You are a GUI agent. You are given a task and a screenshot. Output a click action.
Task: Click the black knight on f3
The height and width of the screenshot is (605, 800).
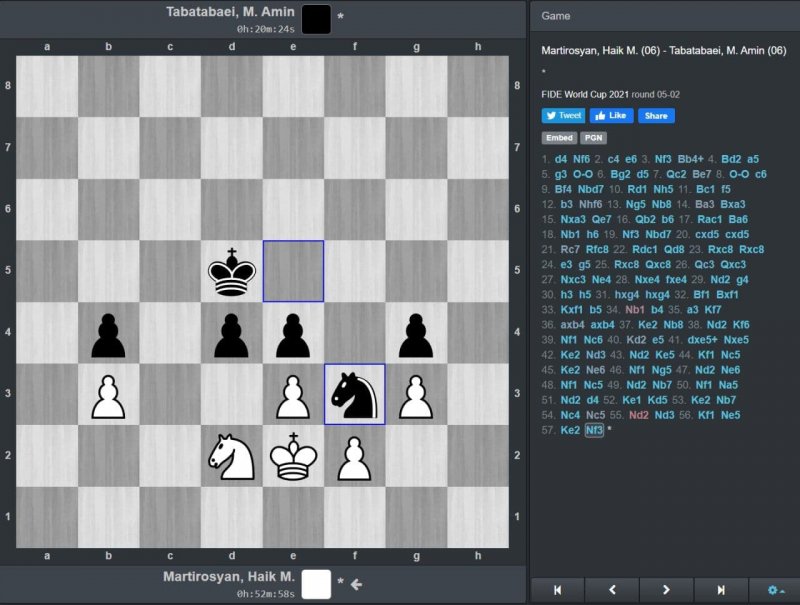(355, 394)
